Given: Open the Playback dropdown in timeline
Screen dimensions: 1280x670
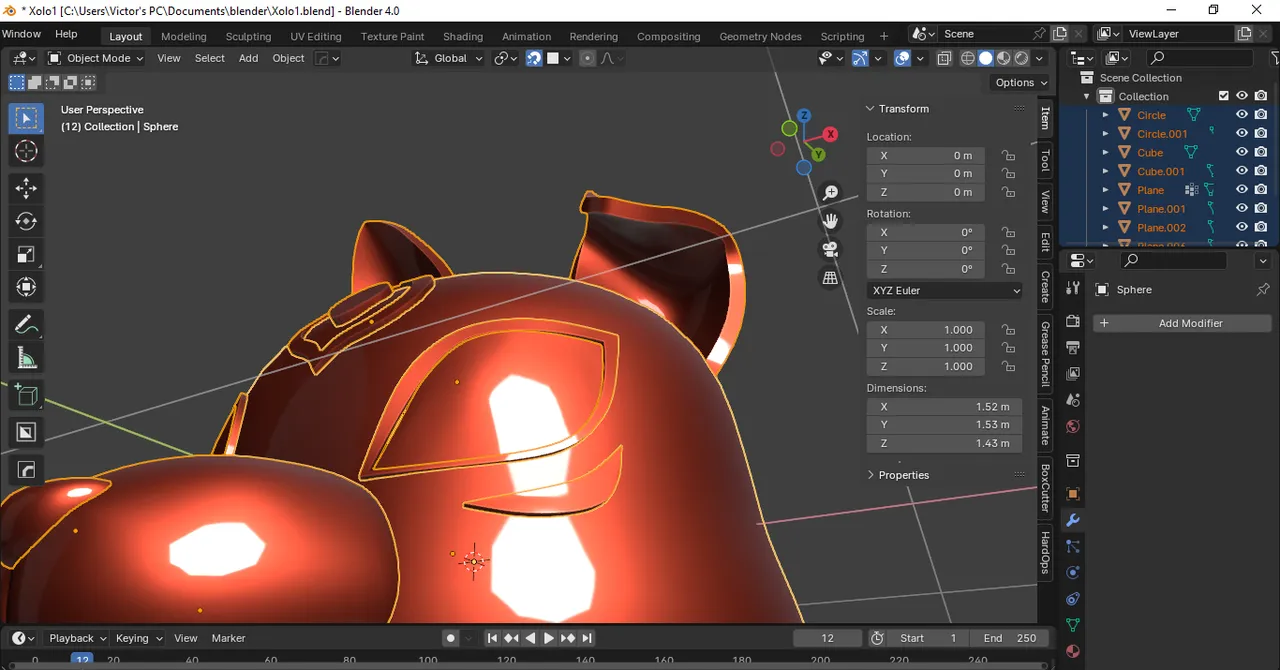Looking at the screenshot, I should (77, 638).
